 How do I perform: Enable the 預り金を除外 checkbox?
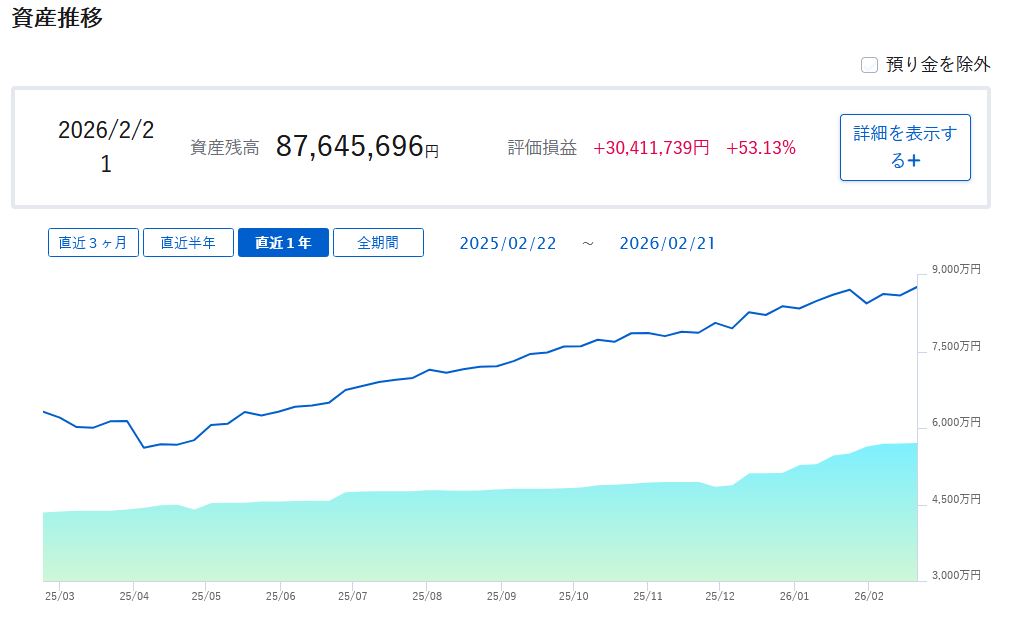tap(869, 65)
